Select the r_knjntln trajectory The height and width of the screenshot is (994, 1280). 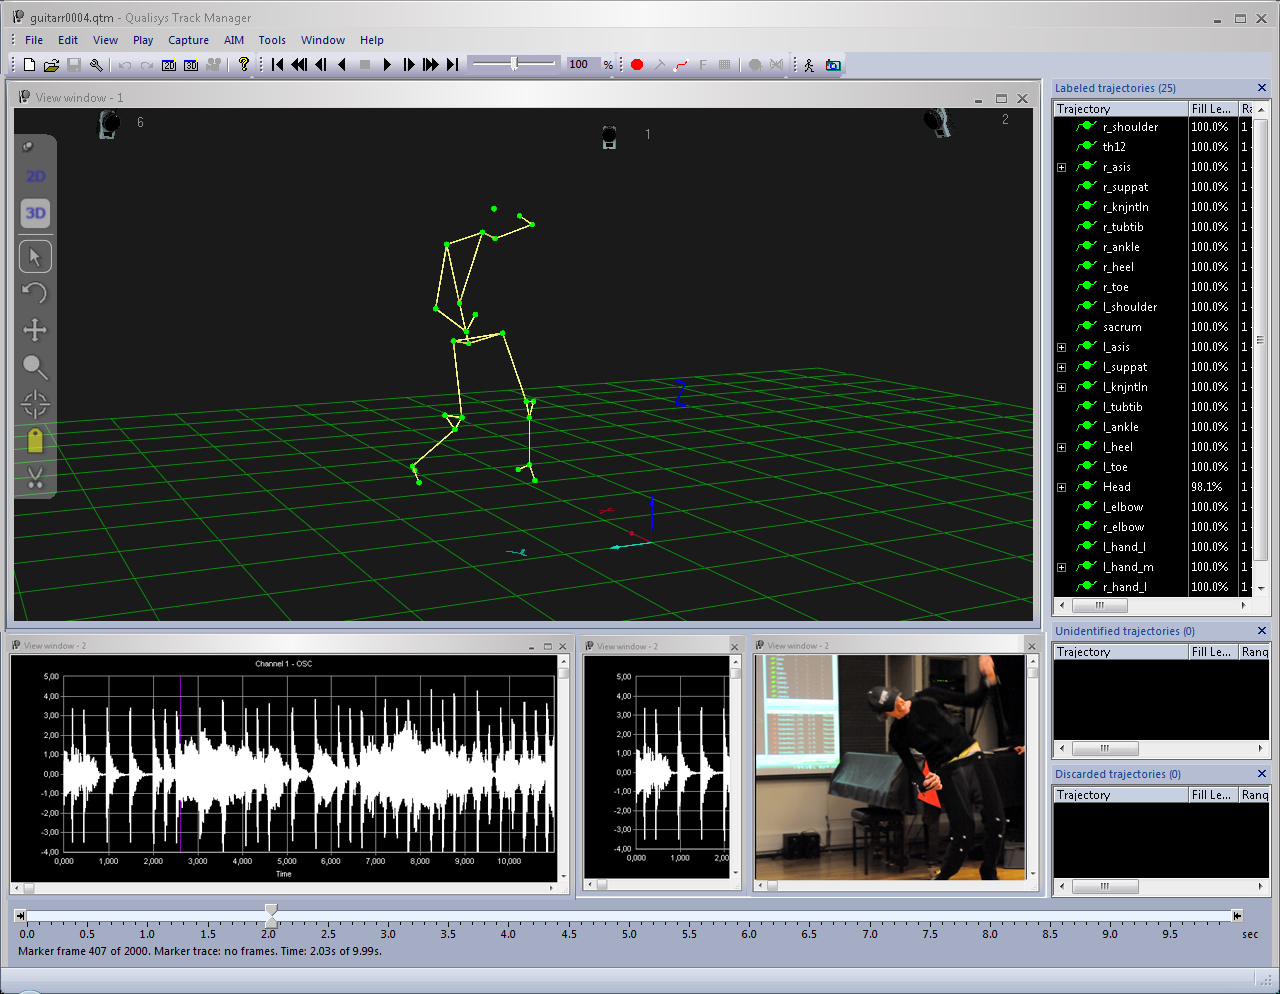pyautogui.click(x=1125, y=207)
